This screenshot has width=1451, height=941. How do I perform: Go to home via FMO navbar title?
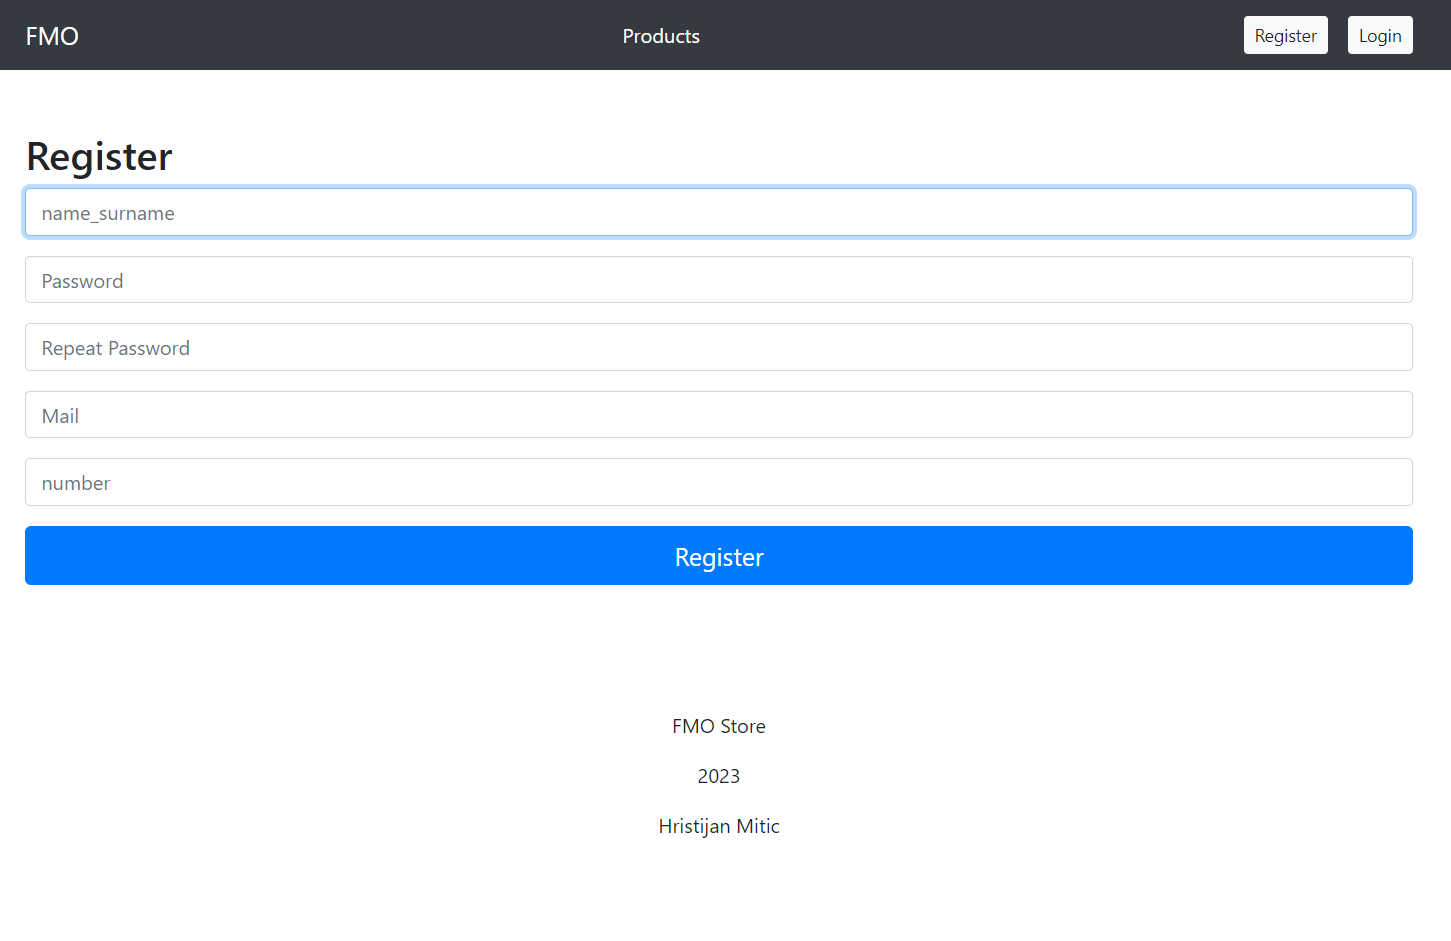click(52, 36)
